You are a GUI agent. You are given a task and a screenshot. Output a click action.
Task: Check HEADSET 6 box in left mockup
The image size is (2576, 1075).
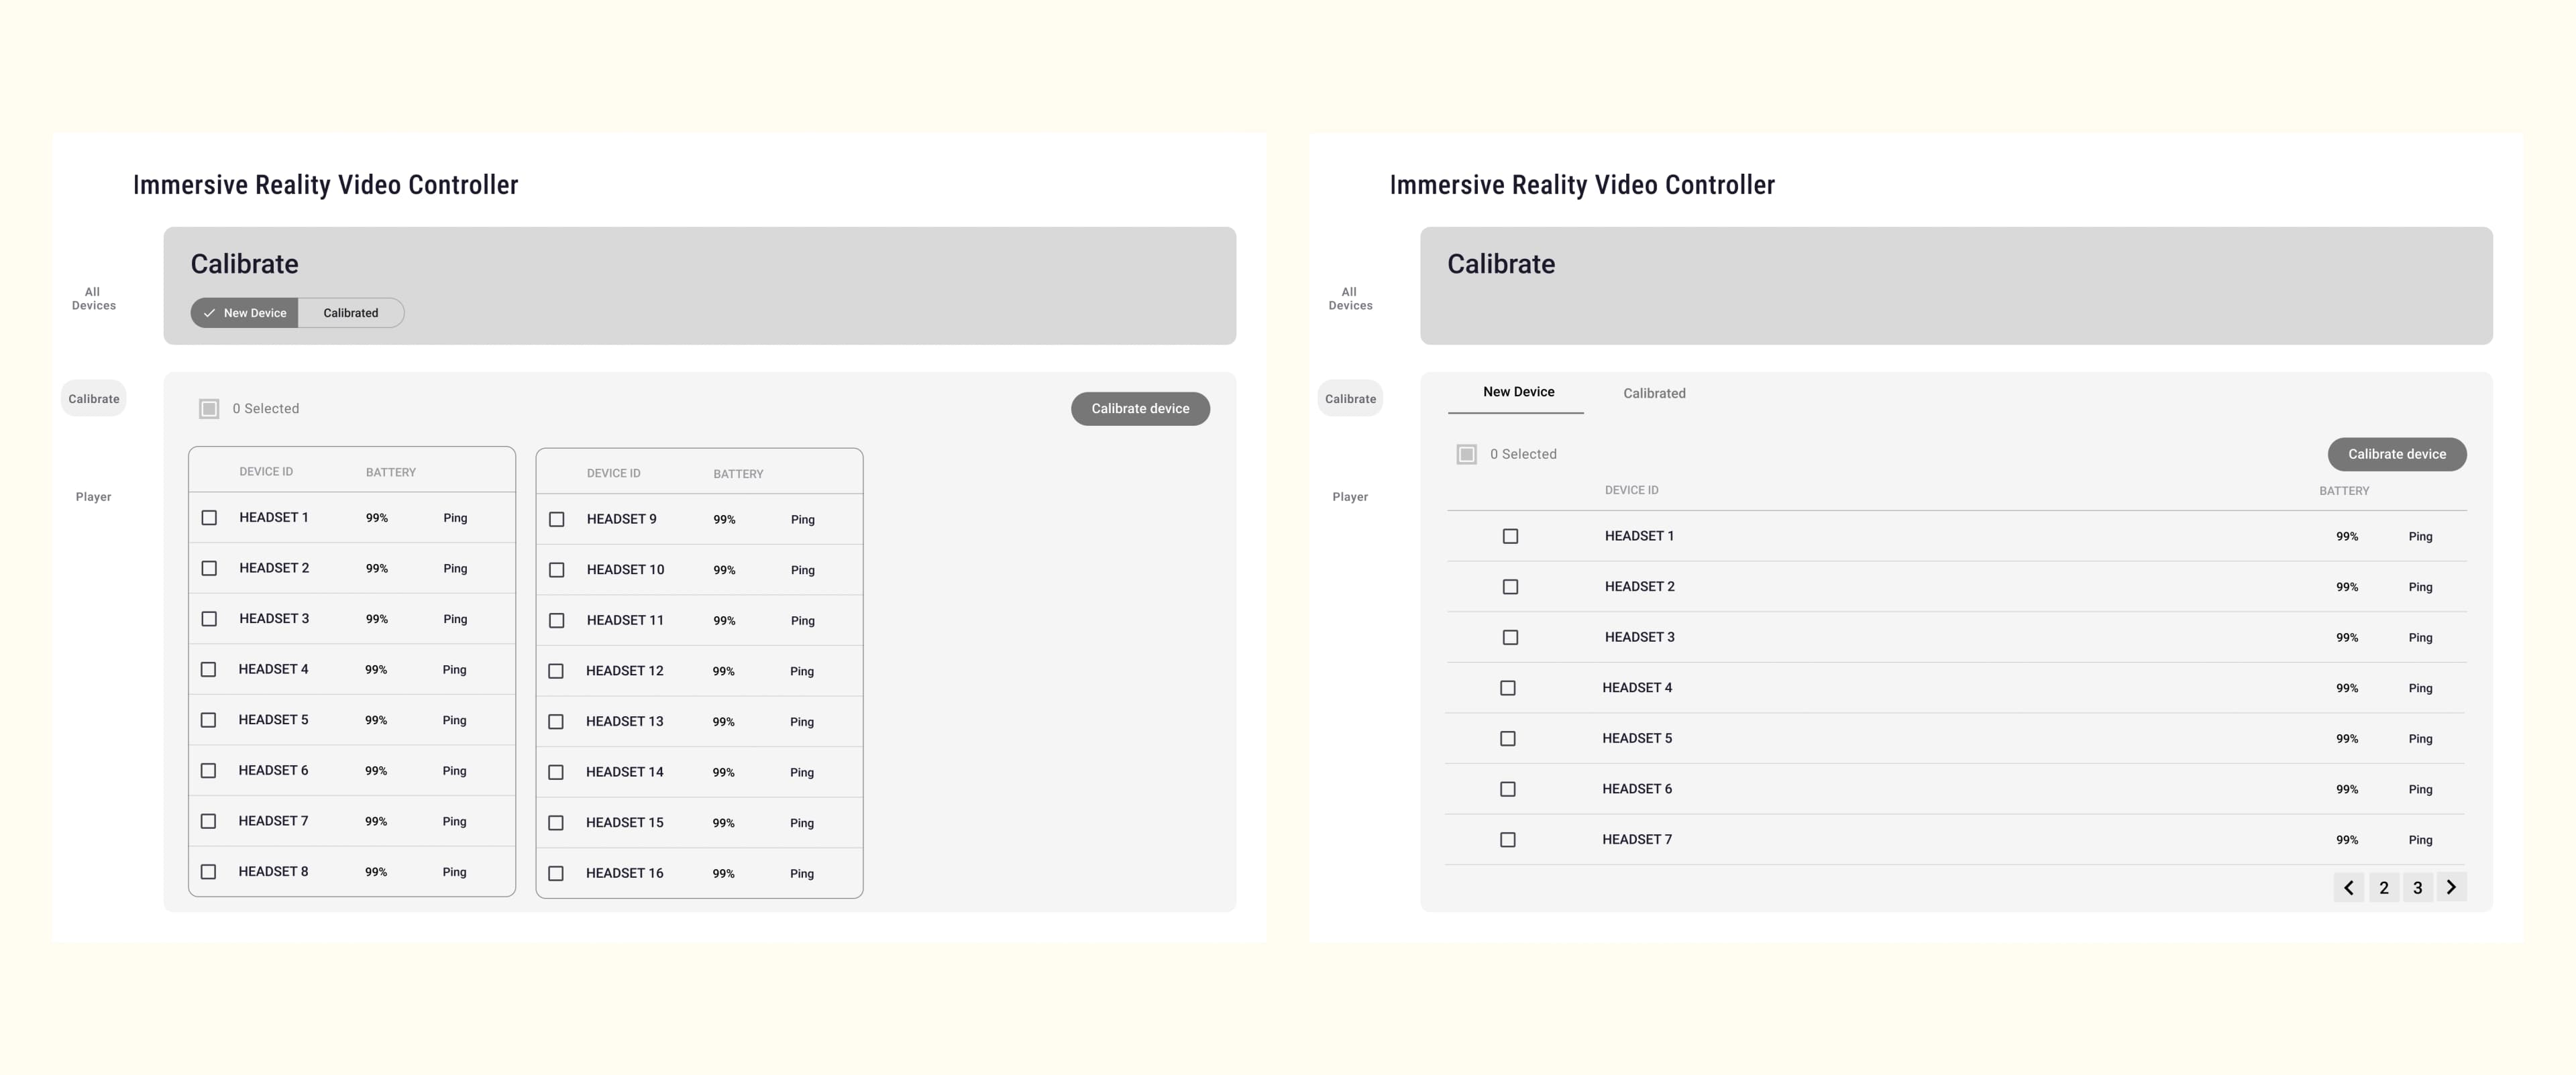click(x=208, y=771)
